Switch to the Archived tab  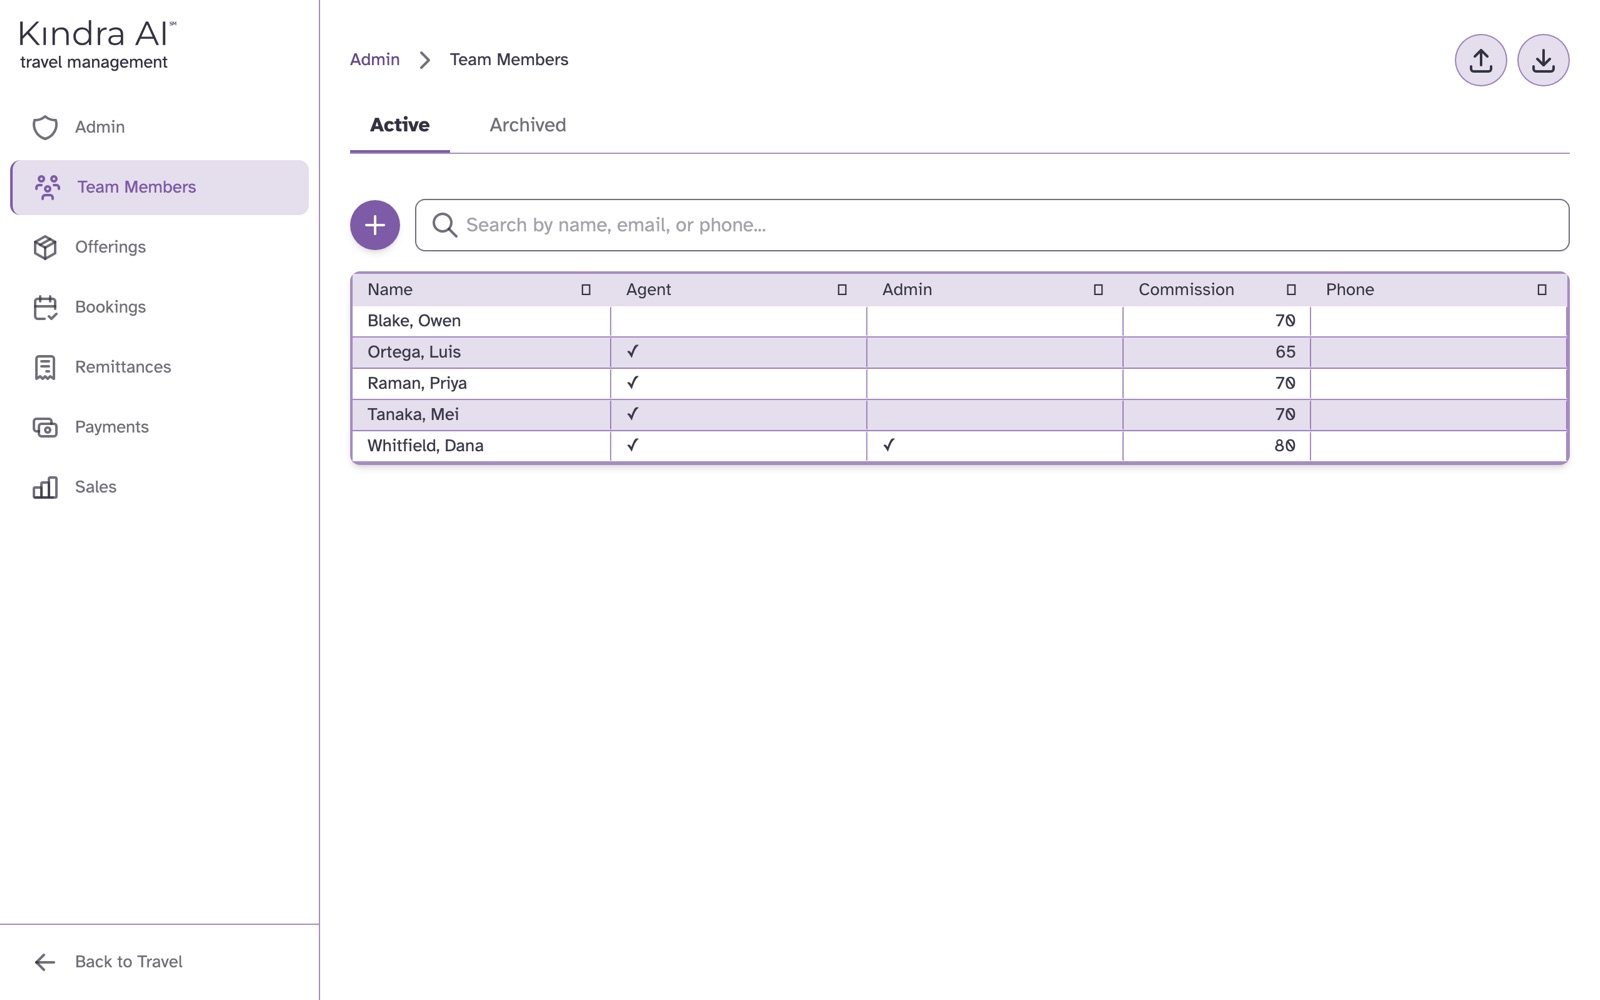(528, 125)
